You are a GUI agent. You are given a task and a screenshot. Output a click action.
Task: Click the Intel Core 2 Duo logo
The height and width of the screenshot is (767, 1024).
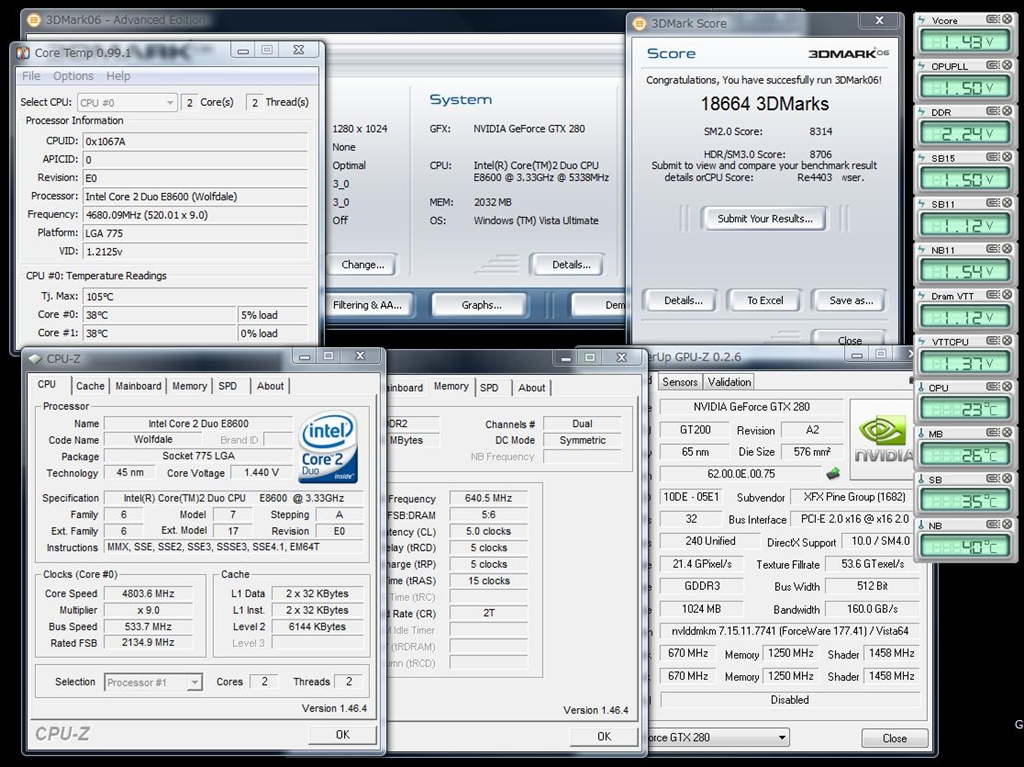pos(328,447)
